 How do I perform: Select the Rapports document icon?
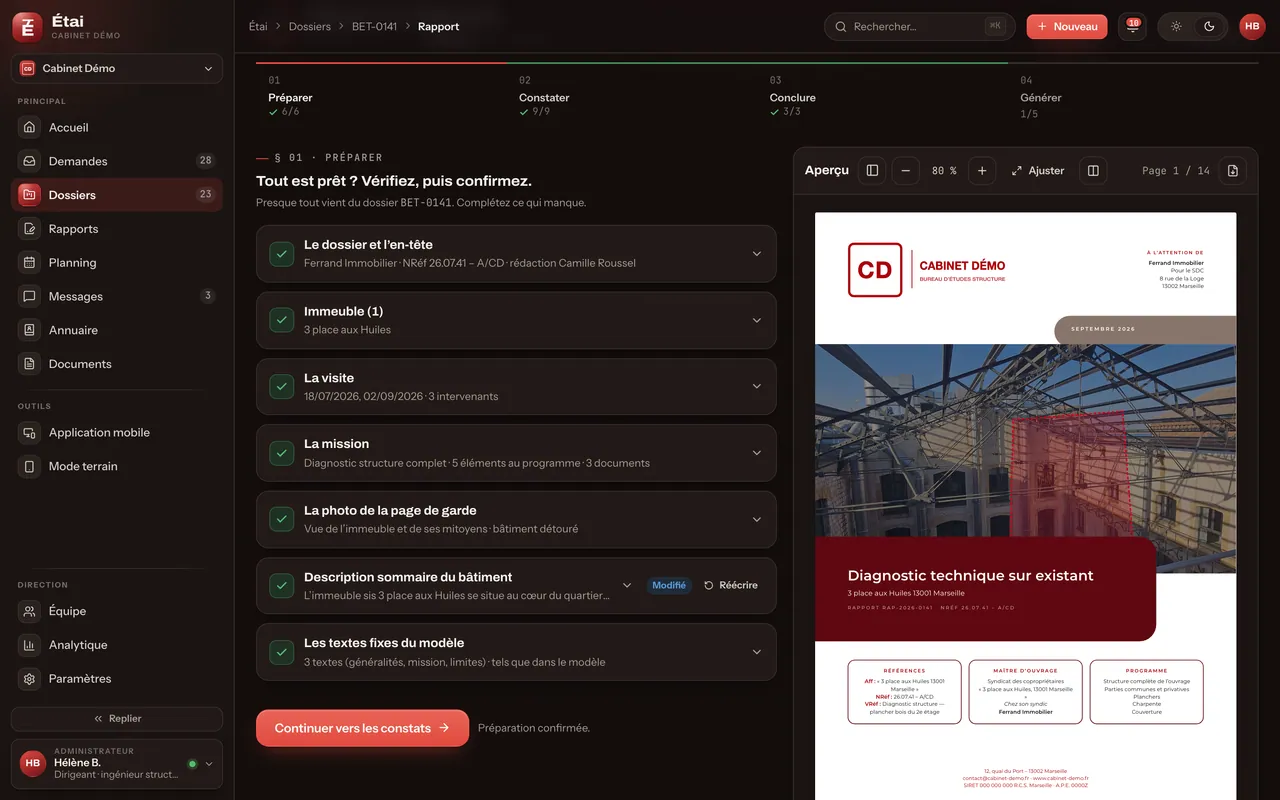pyautogui.click(x=30, y=229)
